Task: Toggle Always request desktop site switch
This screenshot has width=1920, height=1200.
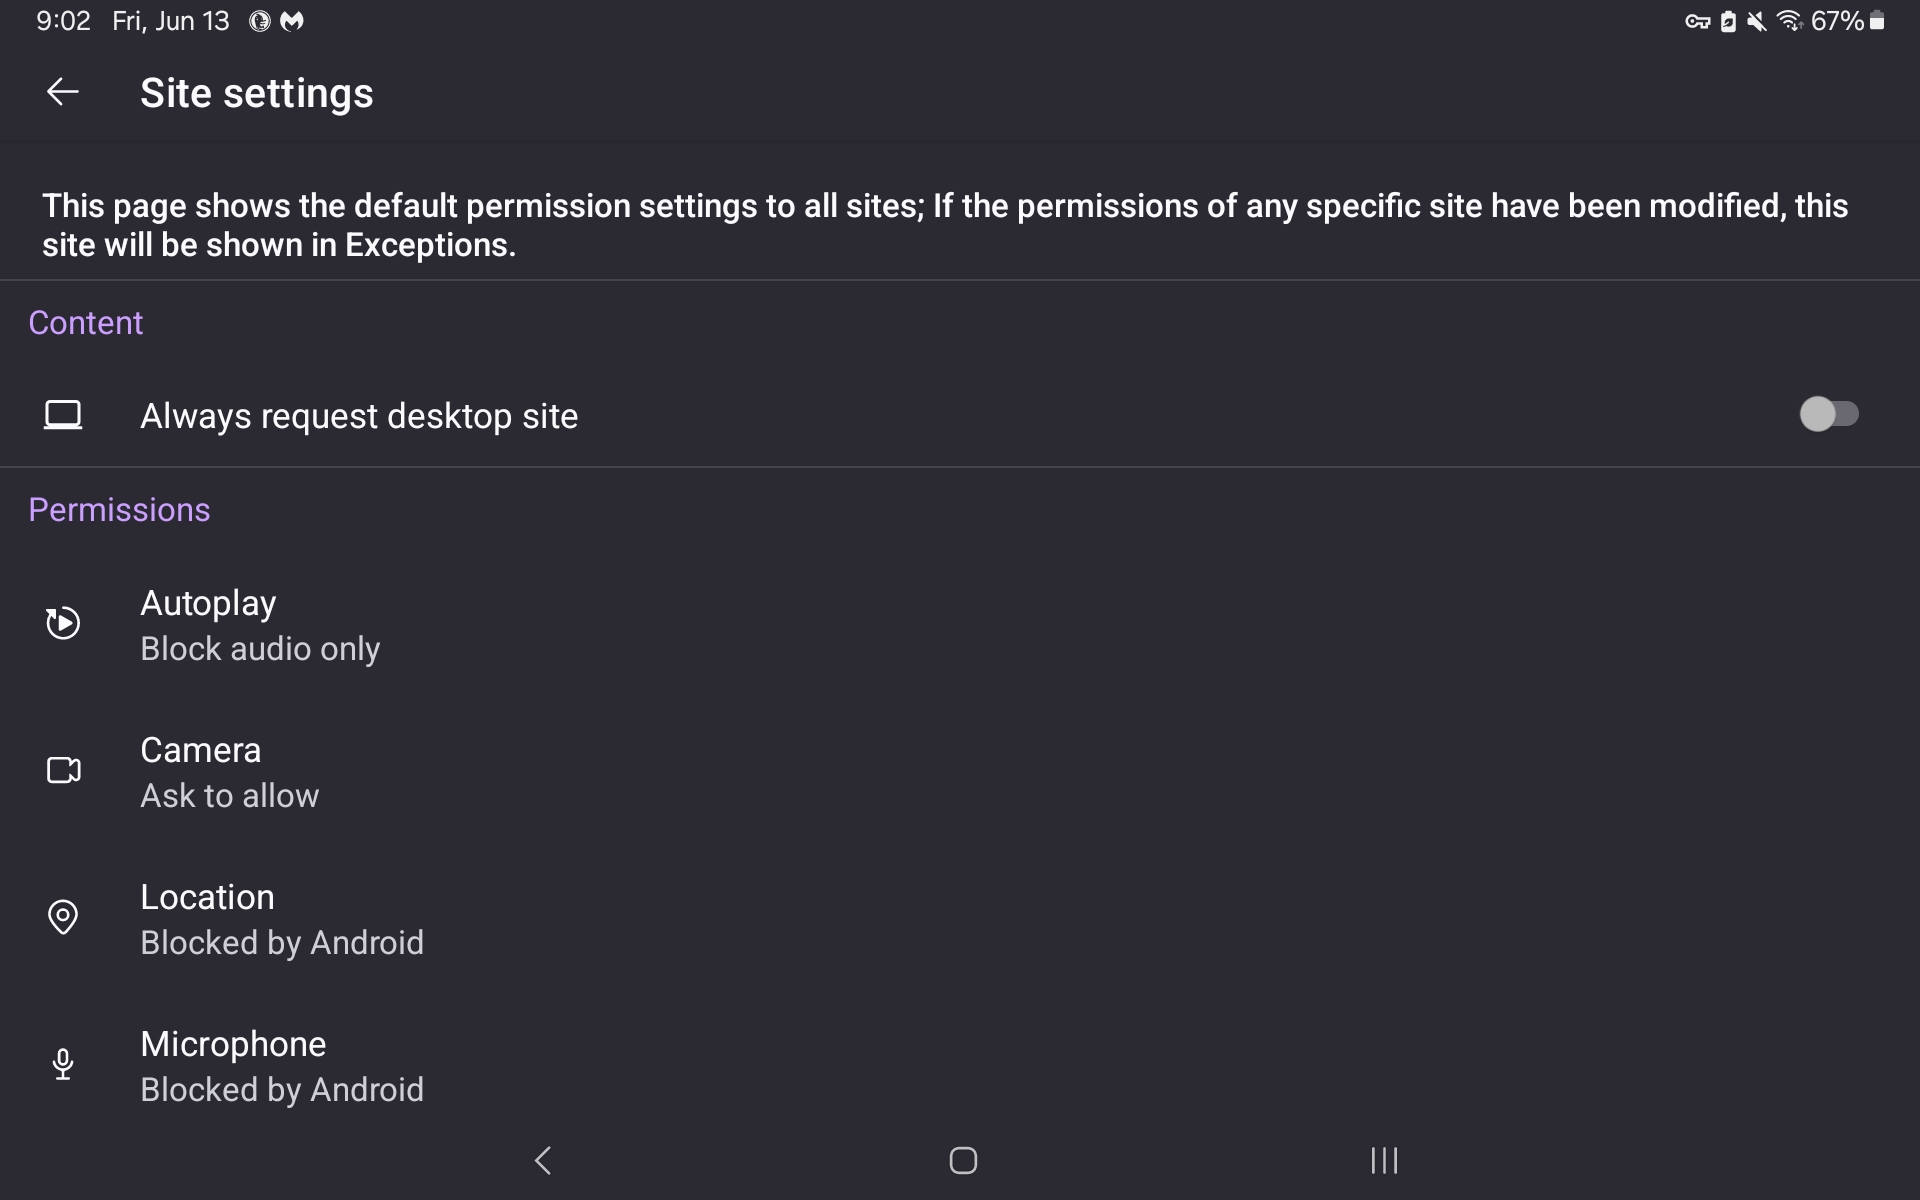Action: (x=1829, y=414)
